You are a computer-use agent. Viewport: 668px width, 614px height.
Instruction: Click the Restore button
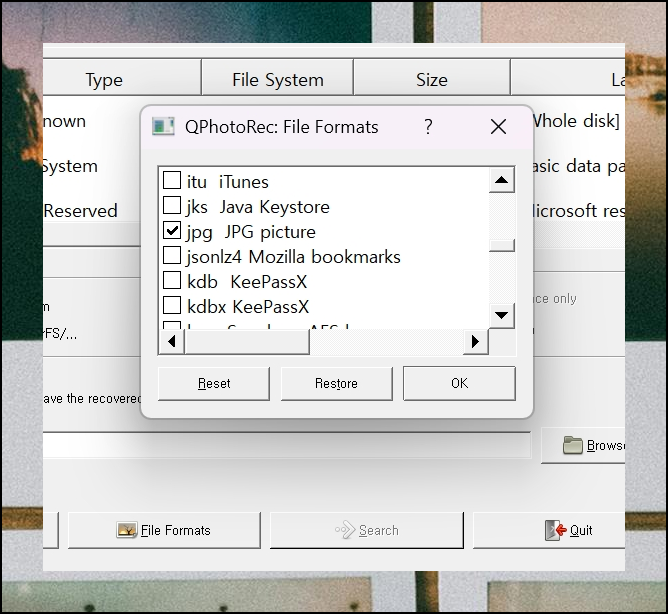[x=337, y=383]
